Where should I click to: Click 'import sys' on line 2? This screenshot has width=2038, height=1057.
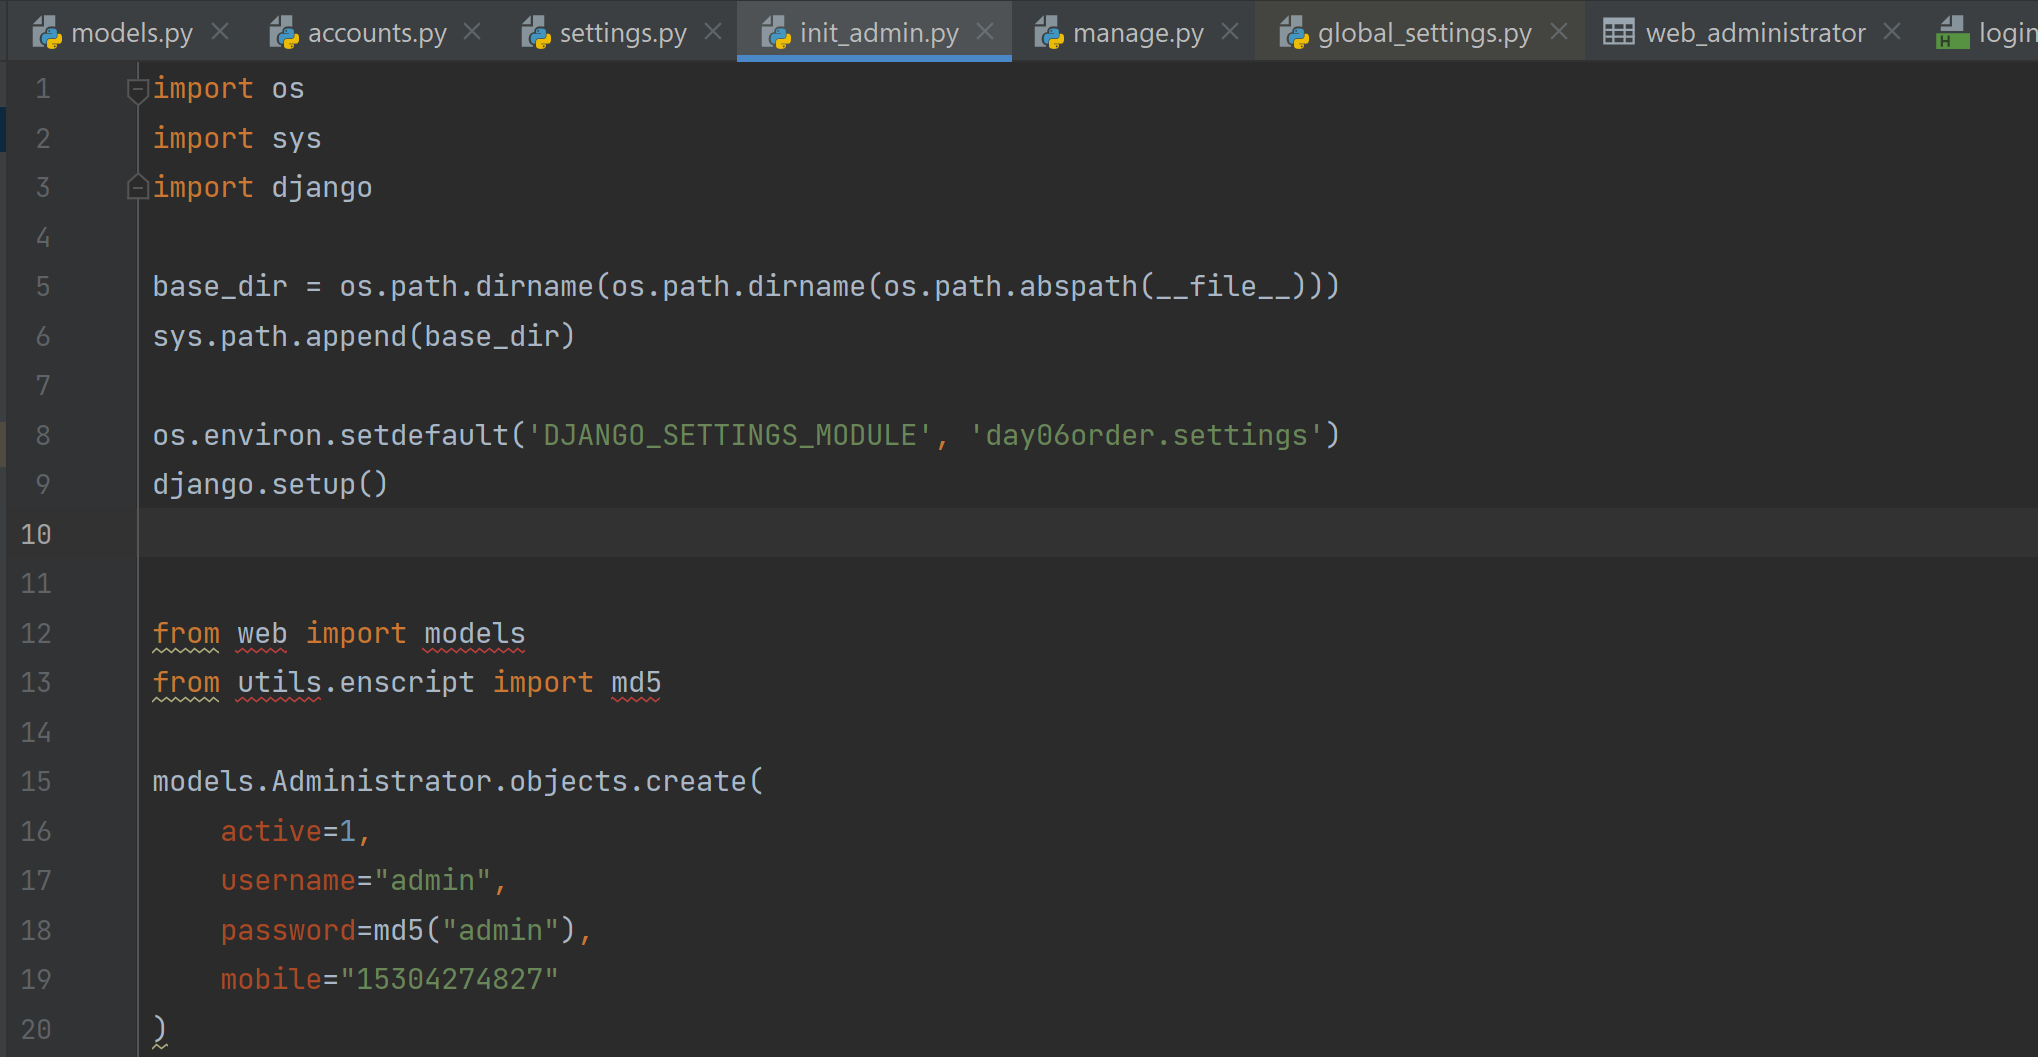coord(237,138)
